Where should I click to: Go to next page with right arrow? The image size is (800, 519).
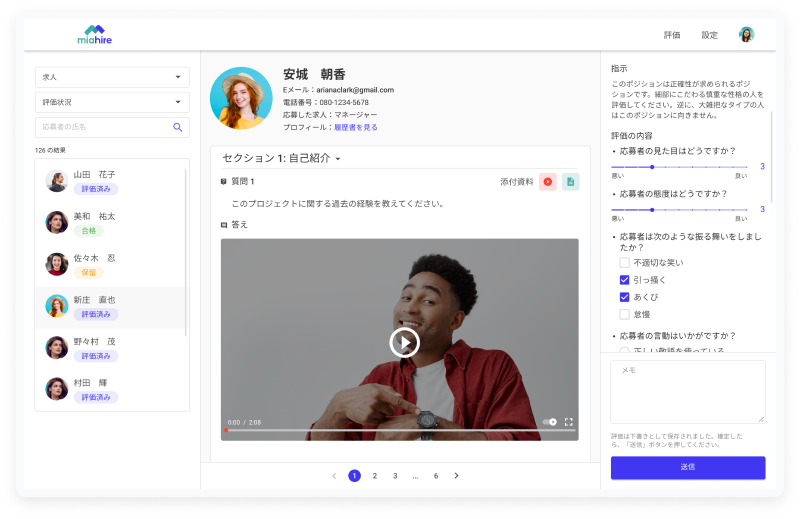(x=457, y=476)
